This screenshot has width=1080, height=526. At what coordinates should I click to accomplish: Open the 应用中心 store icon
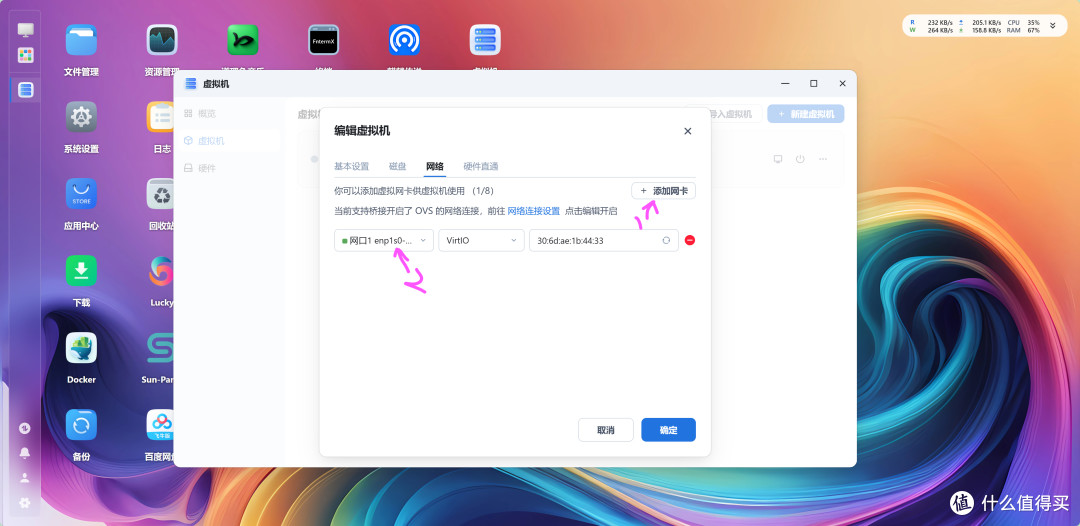[81, 194]
